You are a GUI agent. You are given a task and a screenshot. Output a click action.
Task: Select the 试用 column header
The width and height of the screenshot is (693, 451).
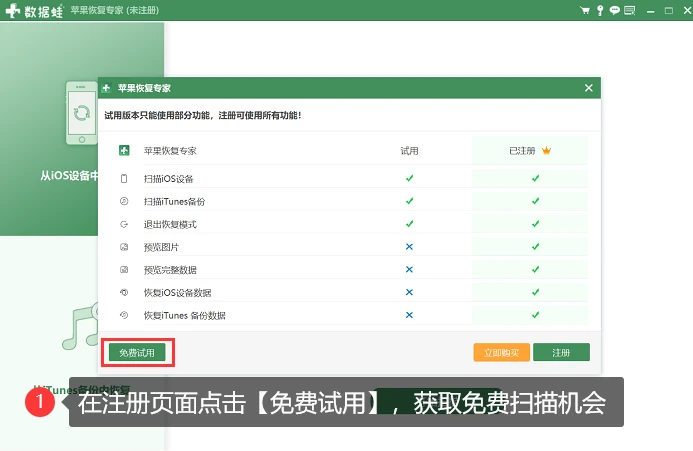point(409,151)
